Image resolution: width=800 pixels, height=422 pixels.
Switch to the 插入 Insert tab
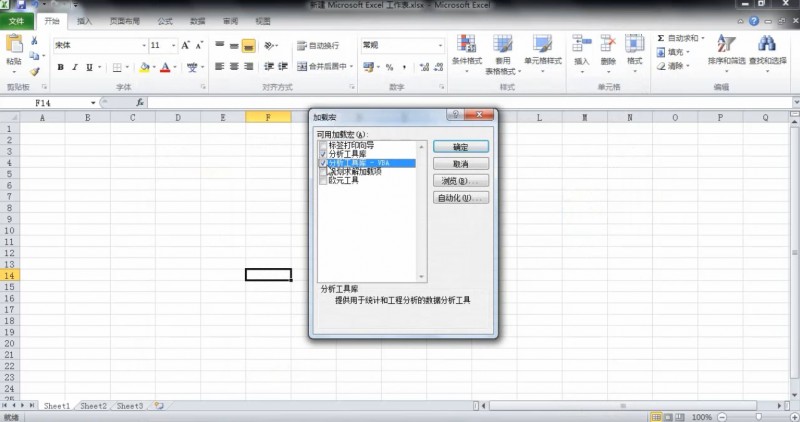[84, 21]
